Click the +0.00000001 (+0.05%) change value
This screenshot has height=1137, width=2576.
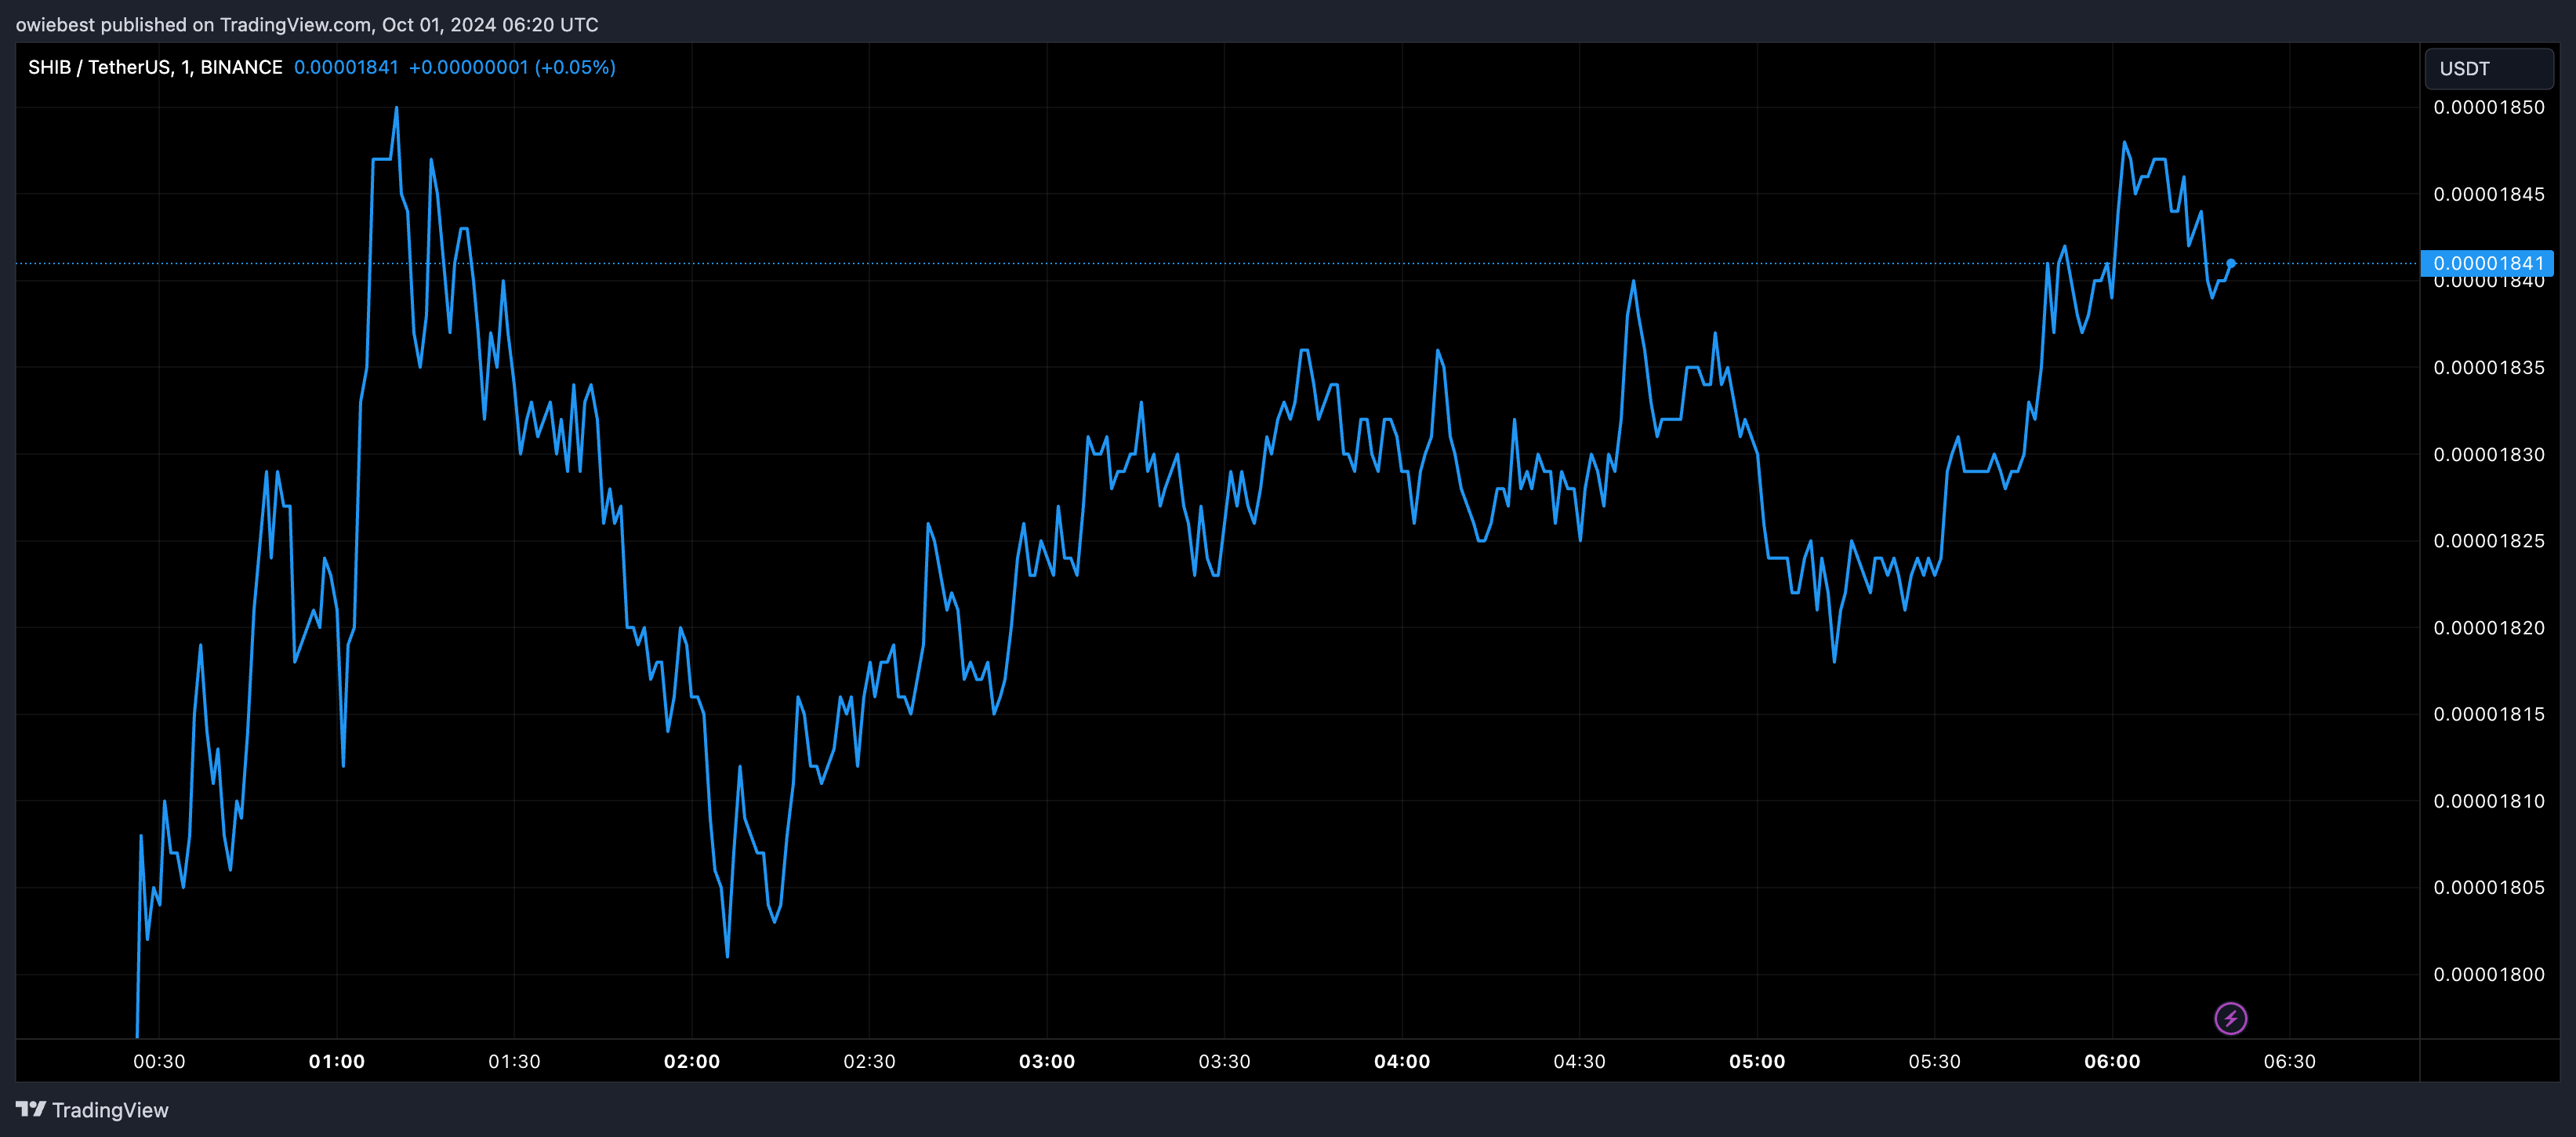(512, 67)
